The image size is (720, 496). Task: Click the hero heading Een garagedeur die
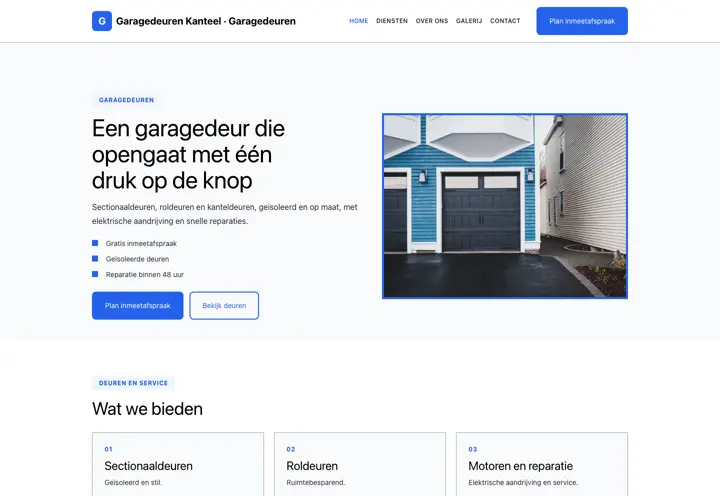[x=188, y=154]
